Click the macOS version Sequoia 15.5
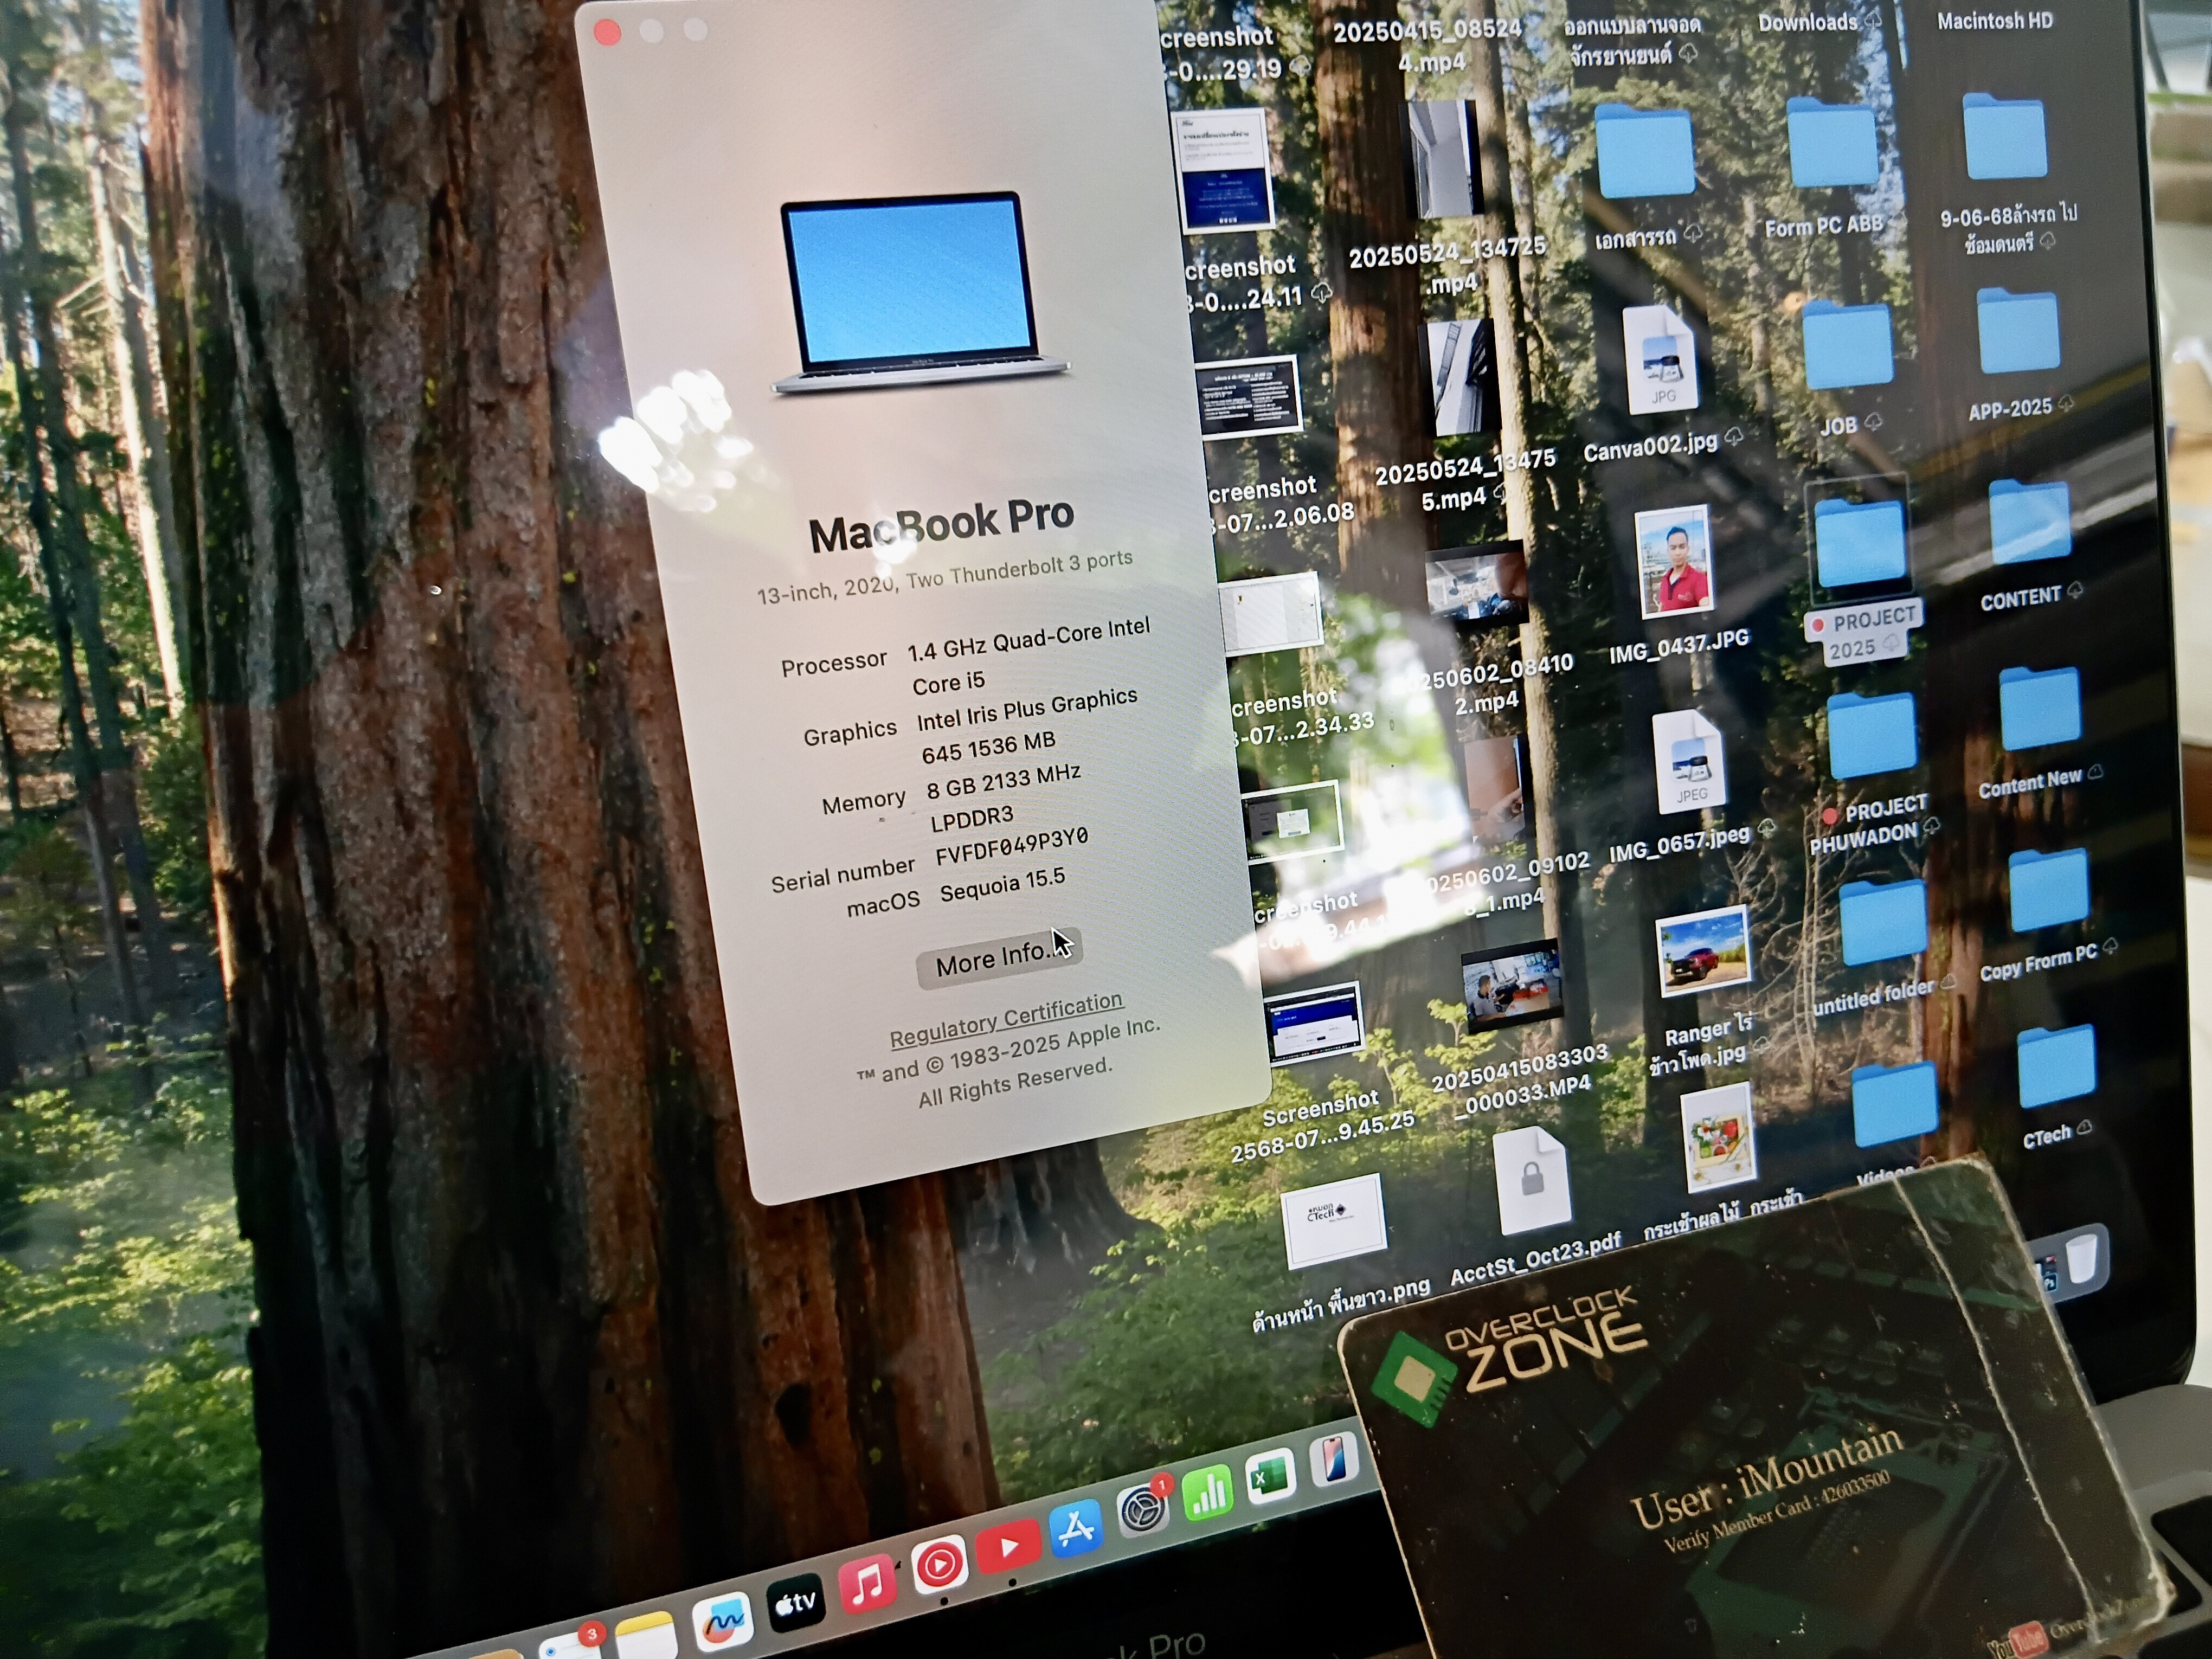The width and height of the screenshot is (2212, 1659). (x=1002, y=885)
